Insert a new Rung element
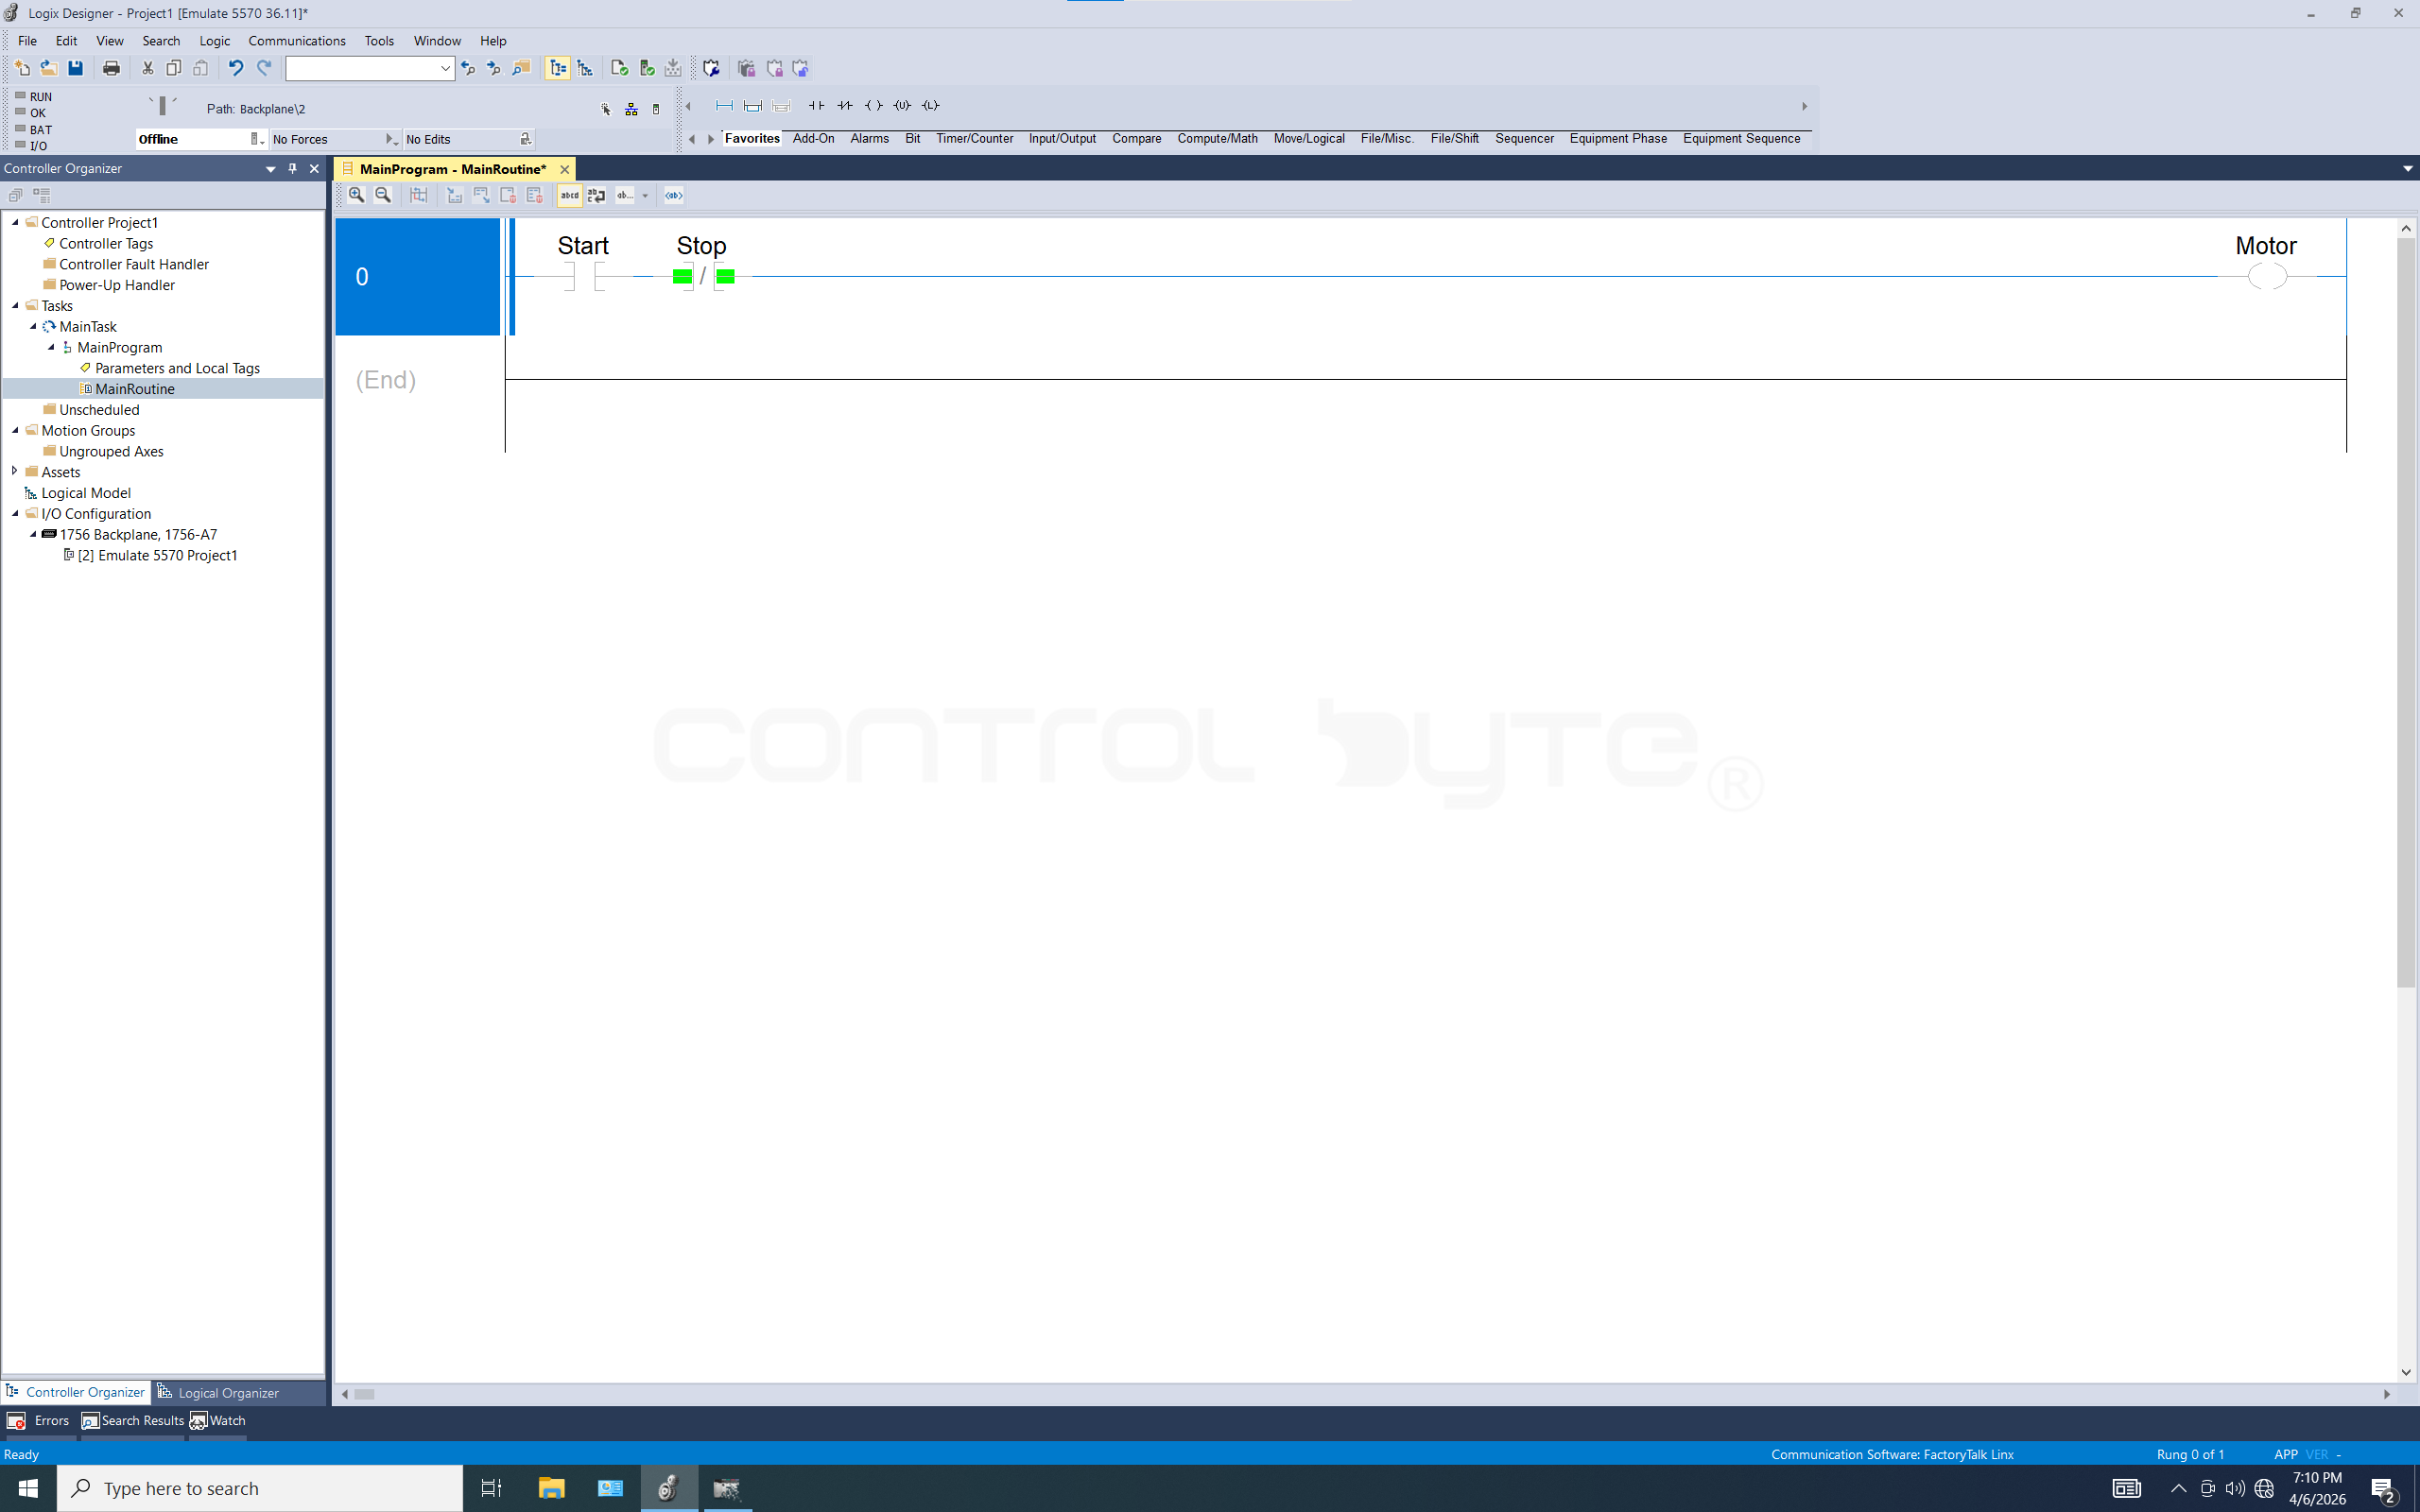Image resolution: width=2420 pixels, height=1512 pixels. coord(724,106)
